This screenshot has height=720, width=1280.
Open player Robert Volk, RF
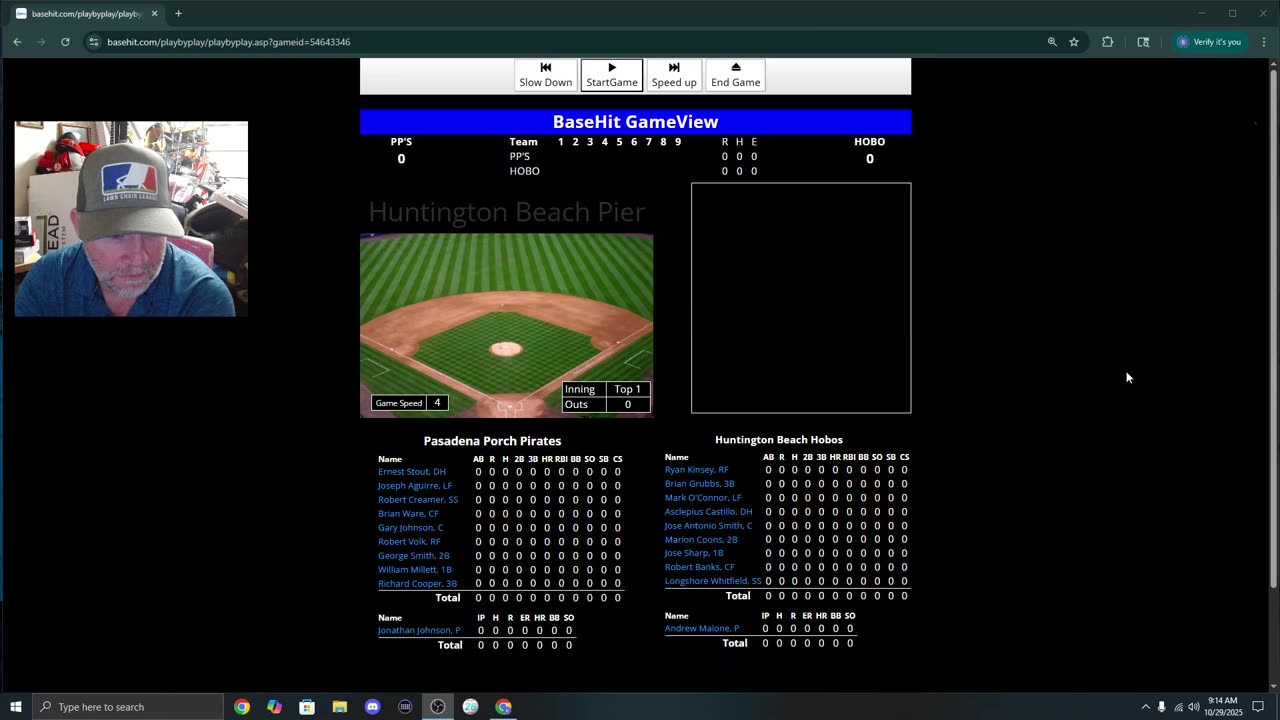tap(409, 542)
